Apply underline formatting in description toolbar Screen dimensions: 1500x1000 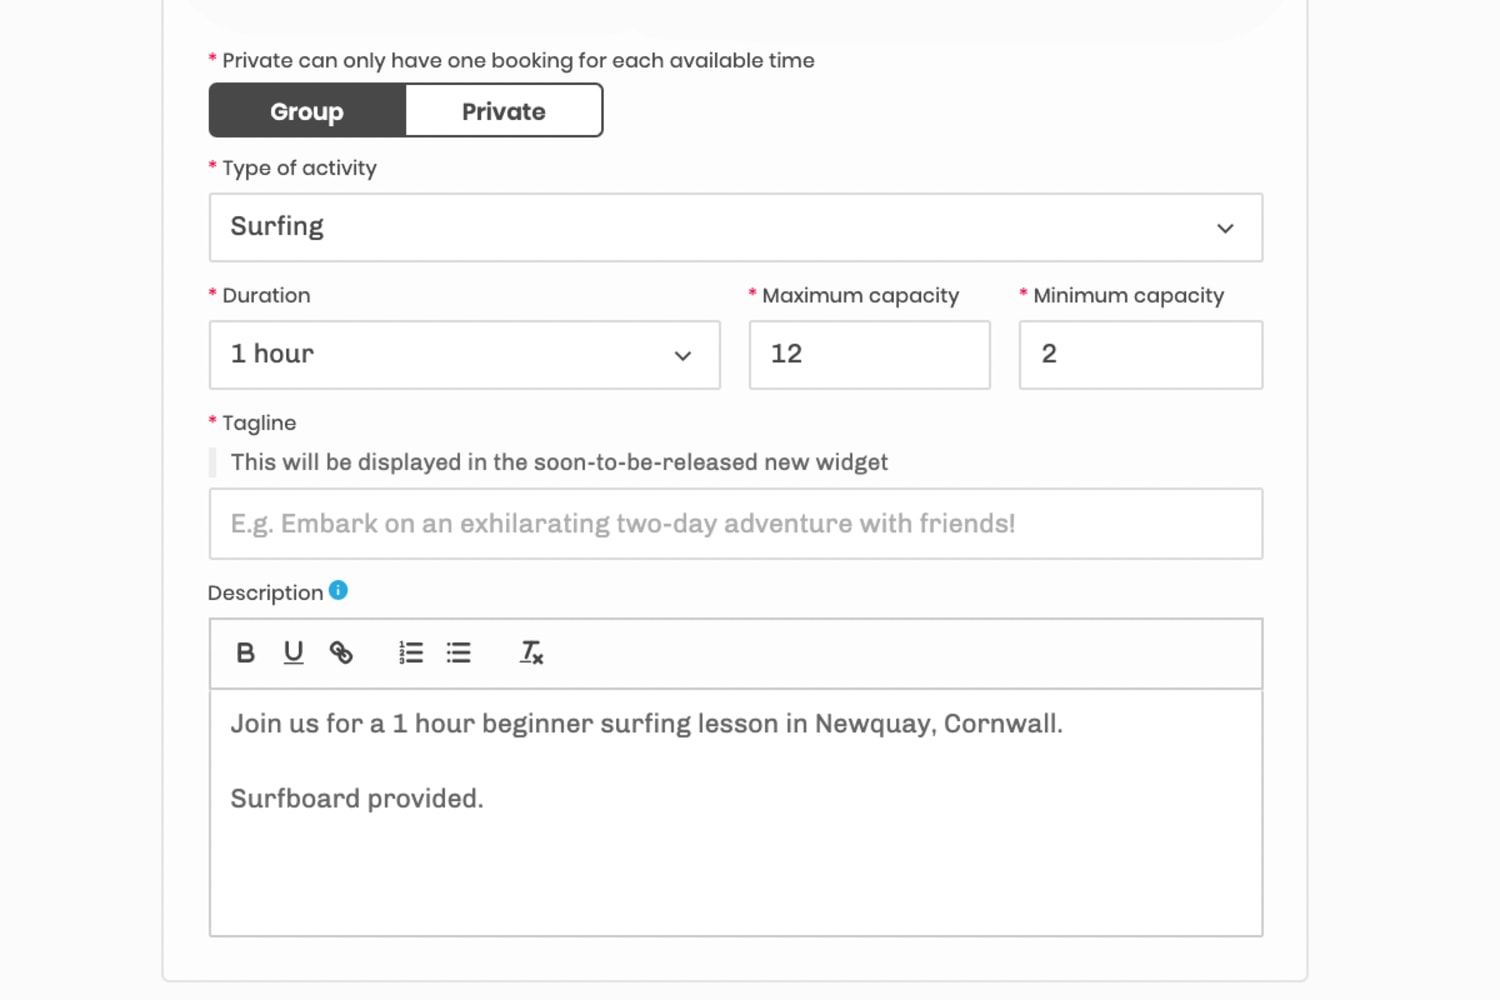click(293, 653)
